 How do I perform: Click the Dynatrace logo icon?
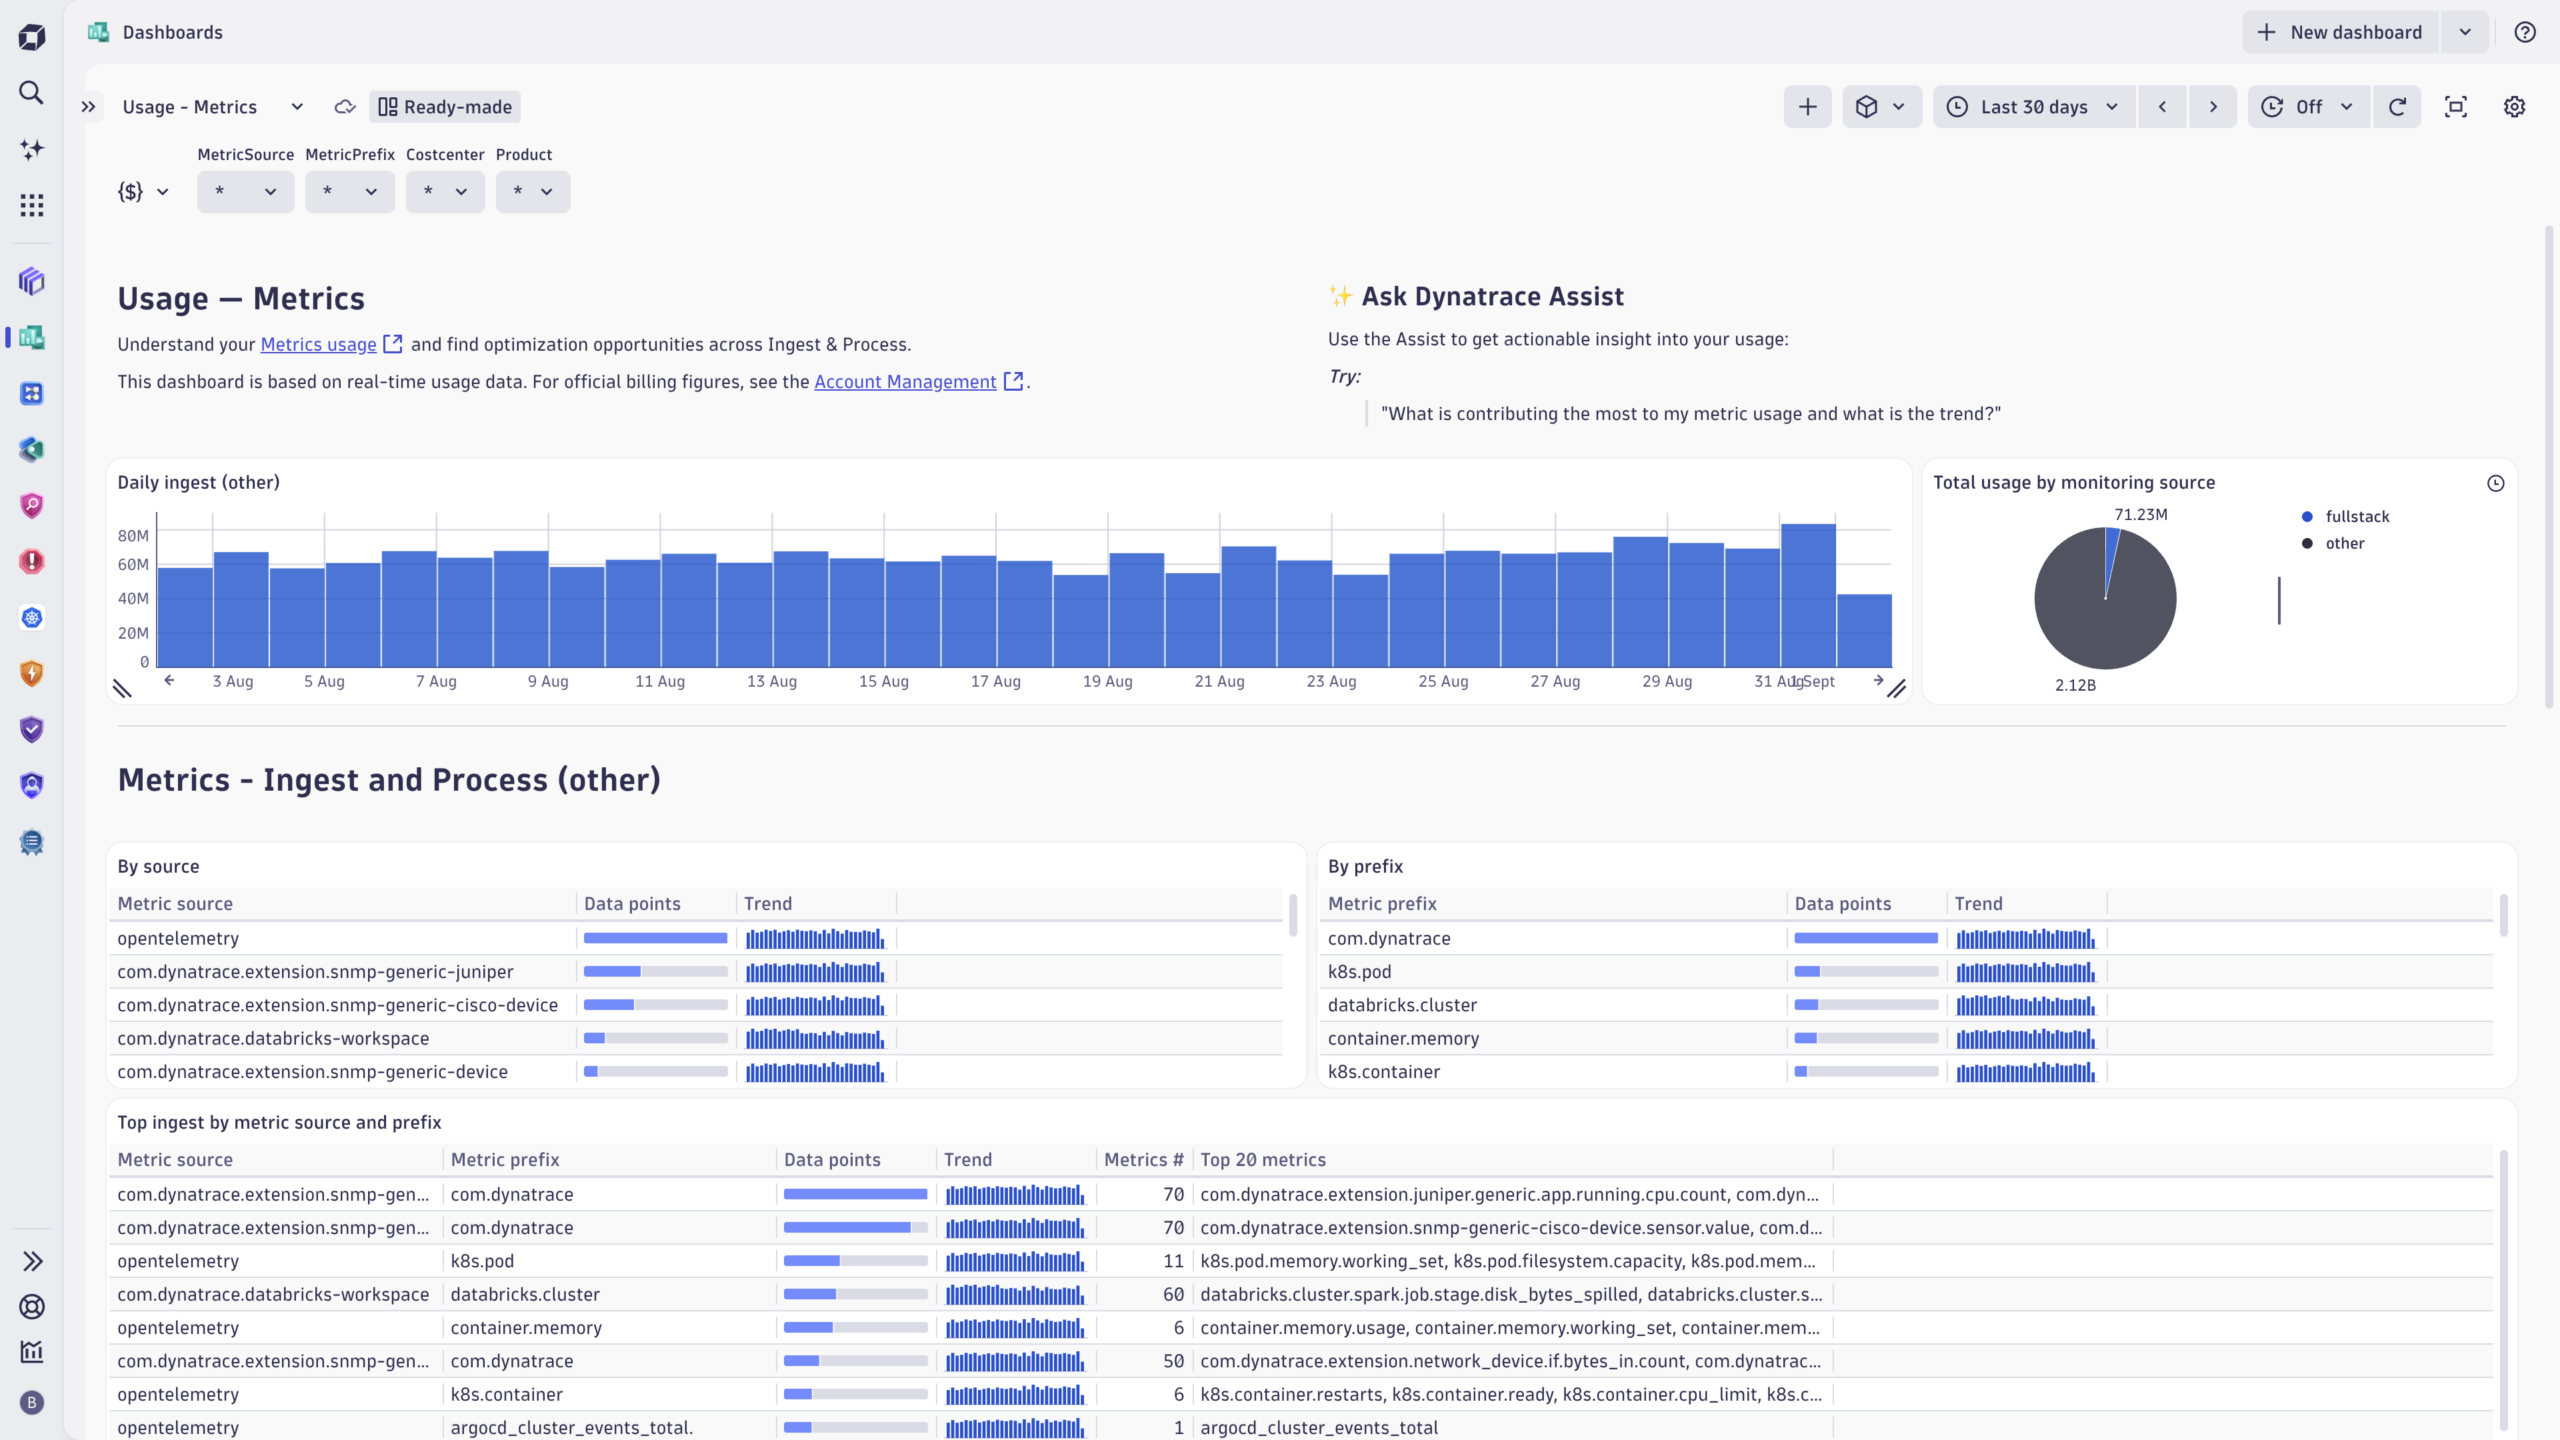(32, 37)
